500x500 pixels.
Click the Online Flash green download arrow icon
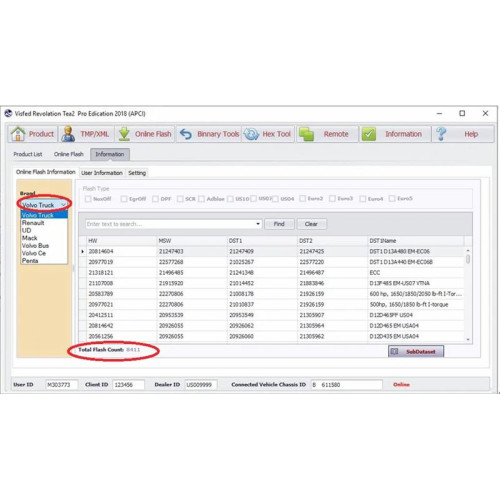pos(124,134)
